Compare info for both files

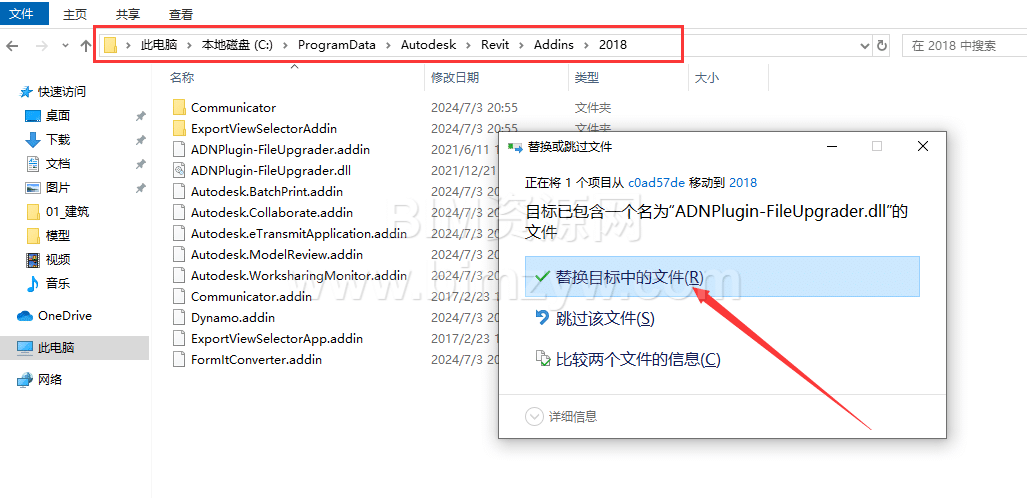coord(627,359)
